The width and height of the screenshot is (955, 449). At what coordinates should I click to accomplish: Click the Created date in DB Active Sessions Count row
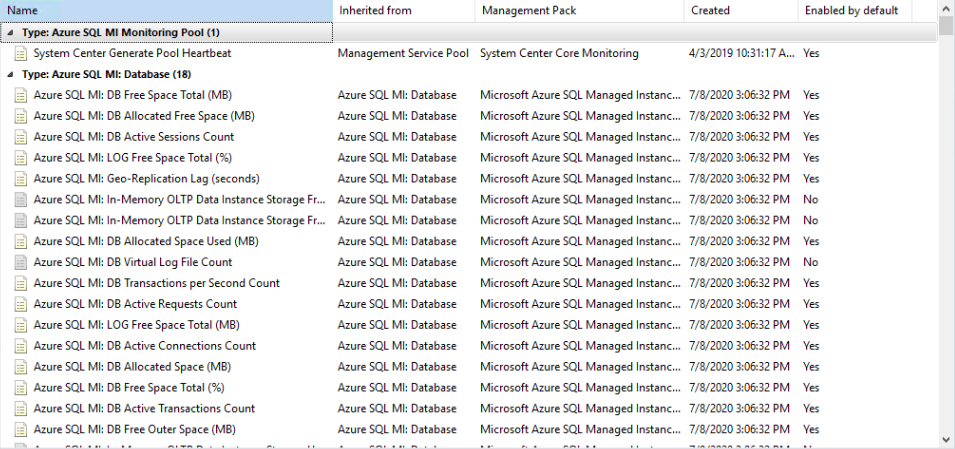pyautogui.click(x=739, y=137)
